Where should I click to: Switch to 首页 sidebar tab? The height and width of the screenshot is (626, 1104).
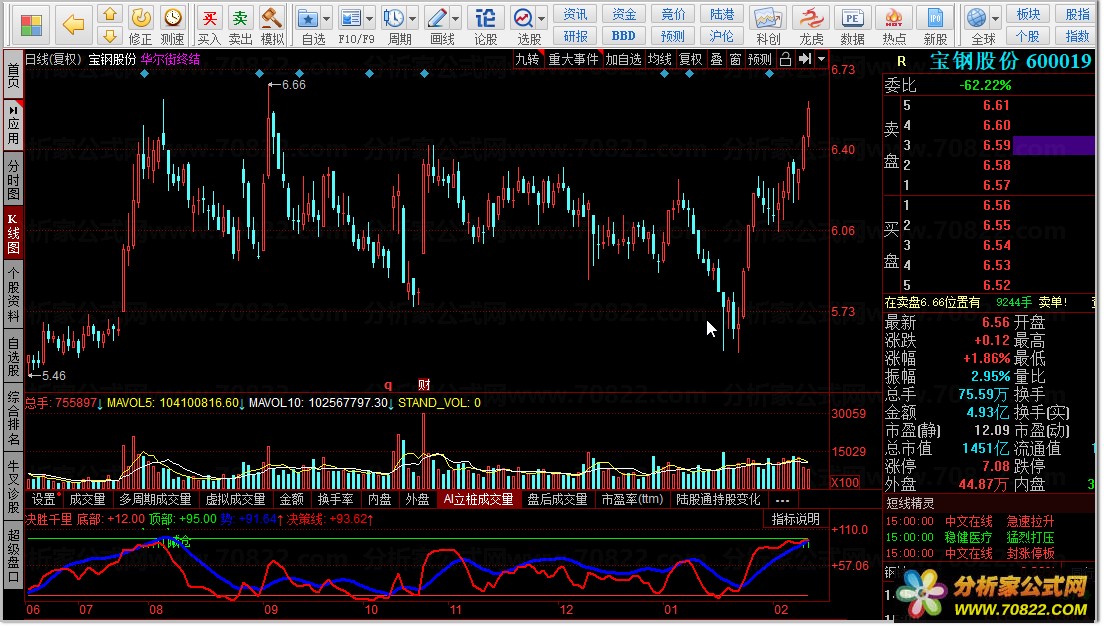(x=13, y=75)
